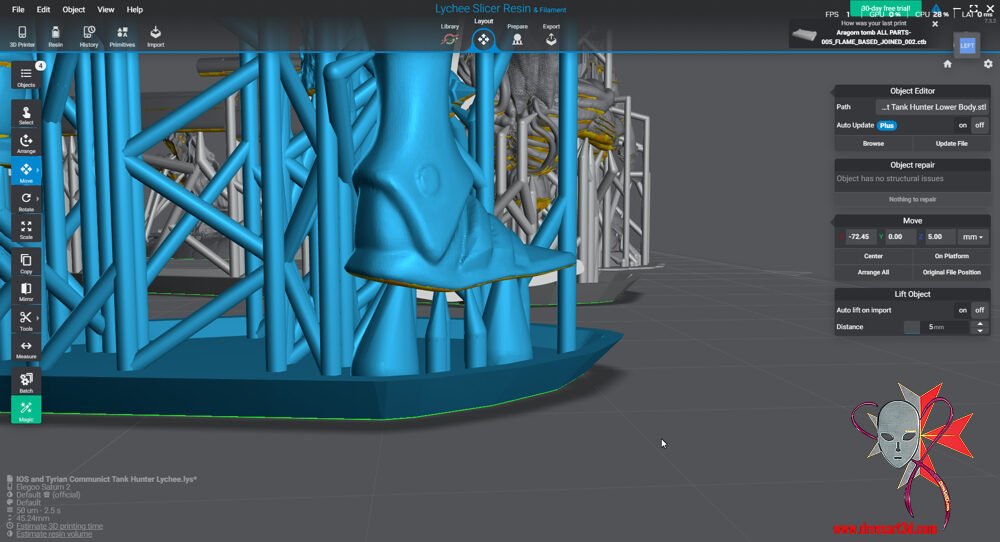
Task: Click the Nothing to repair button
Action: tap(912, 200)
